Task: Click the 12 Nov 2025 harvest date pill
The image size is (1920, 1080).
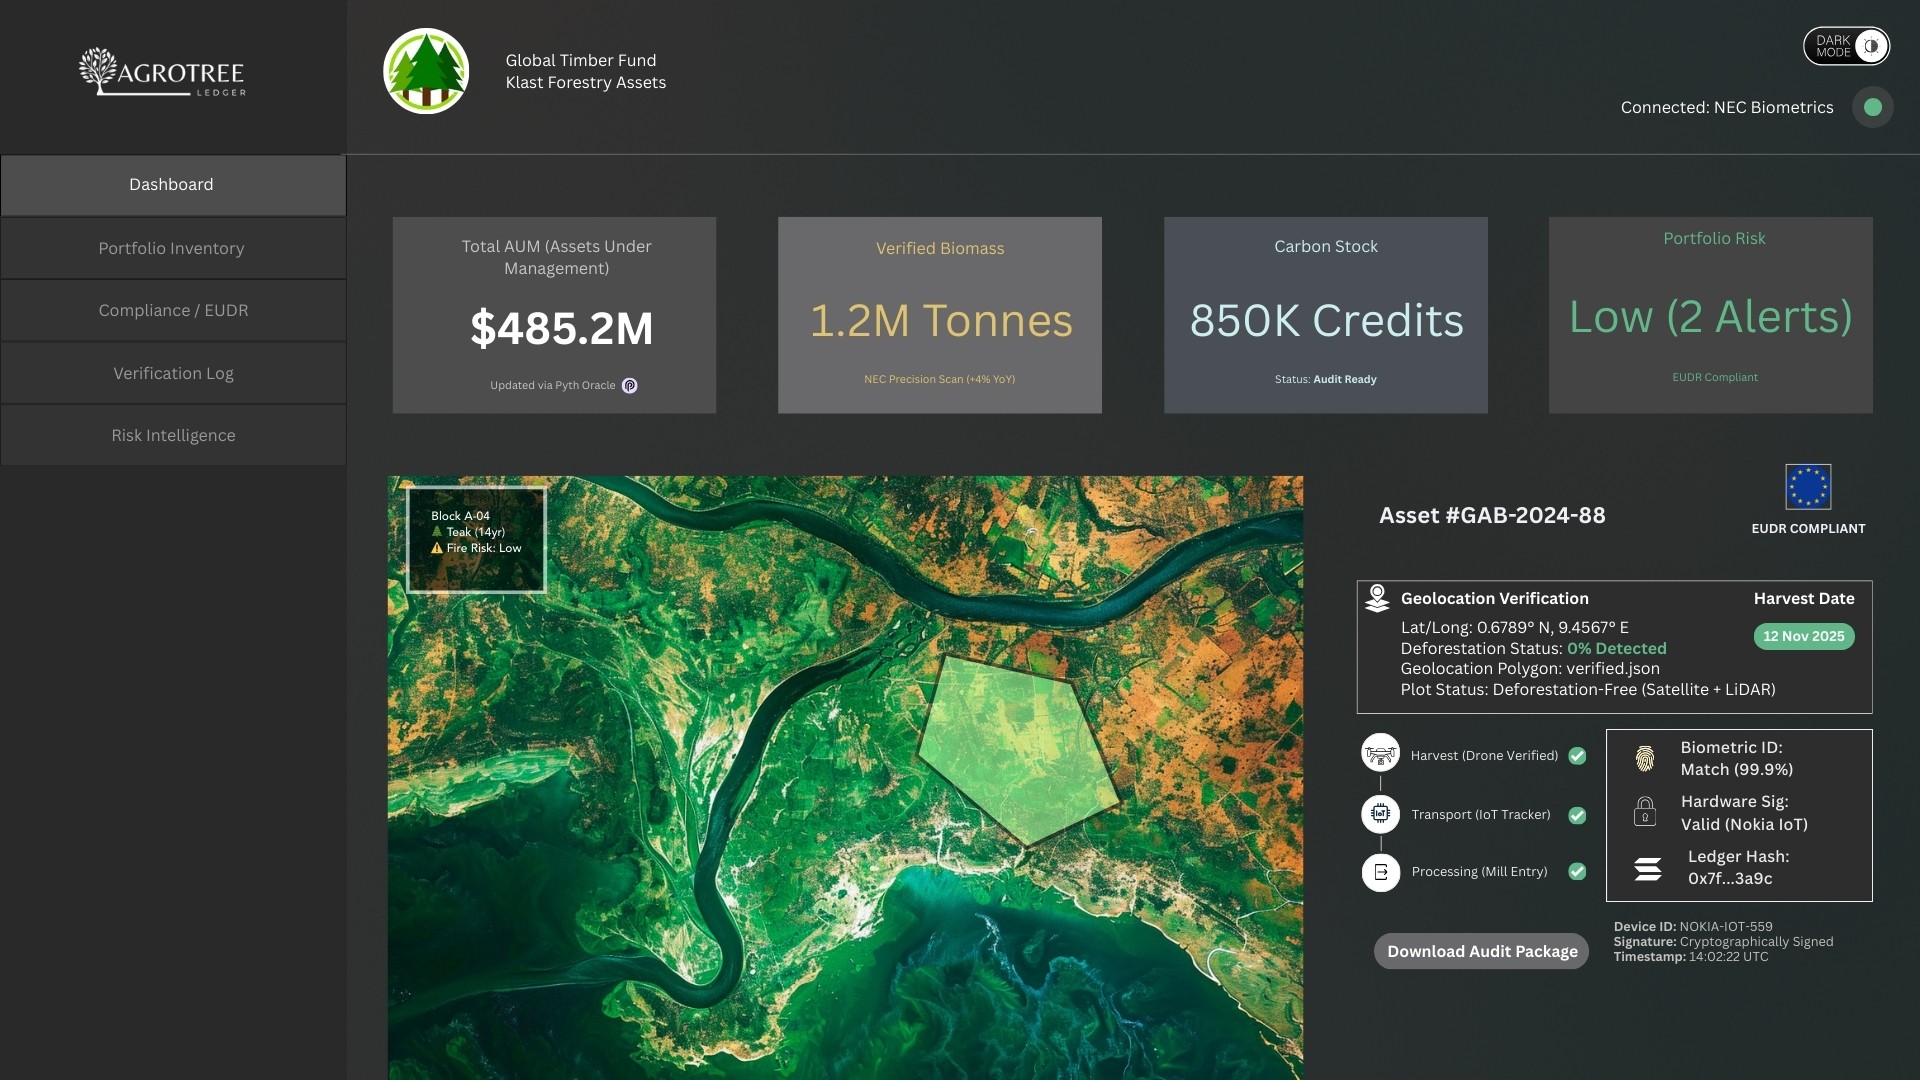Action: pos(1803,637)
